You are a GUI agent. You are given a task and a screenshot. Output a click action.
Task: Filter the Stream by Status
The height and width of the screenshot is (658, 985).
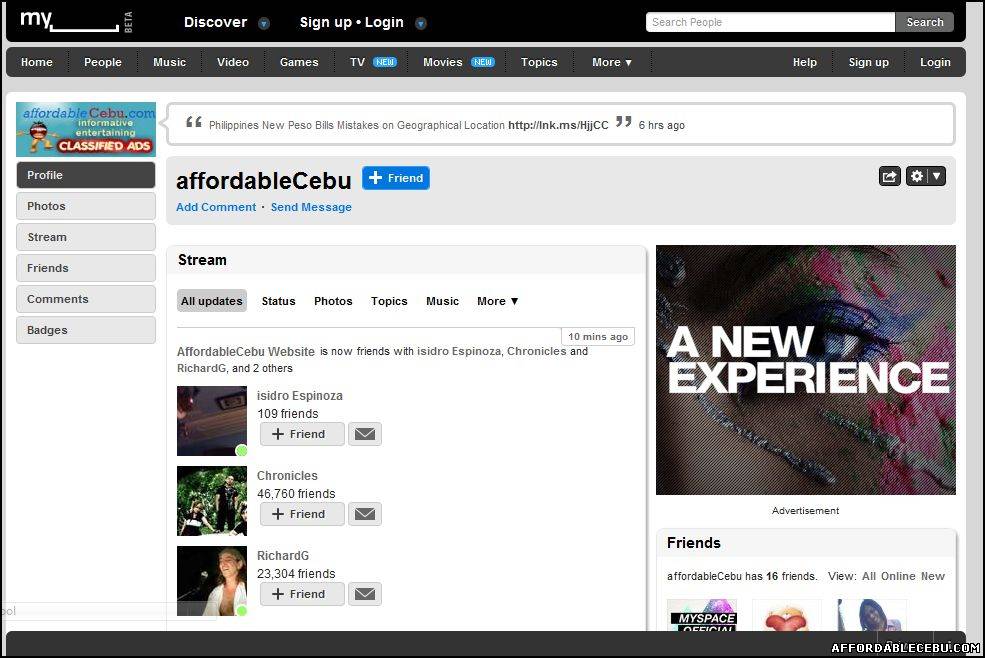[278, 301]
